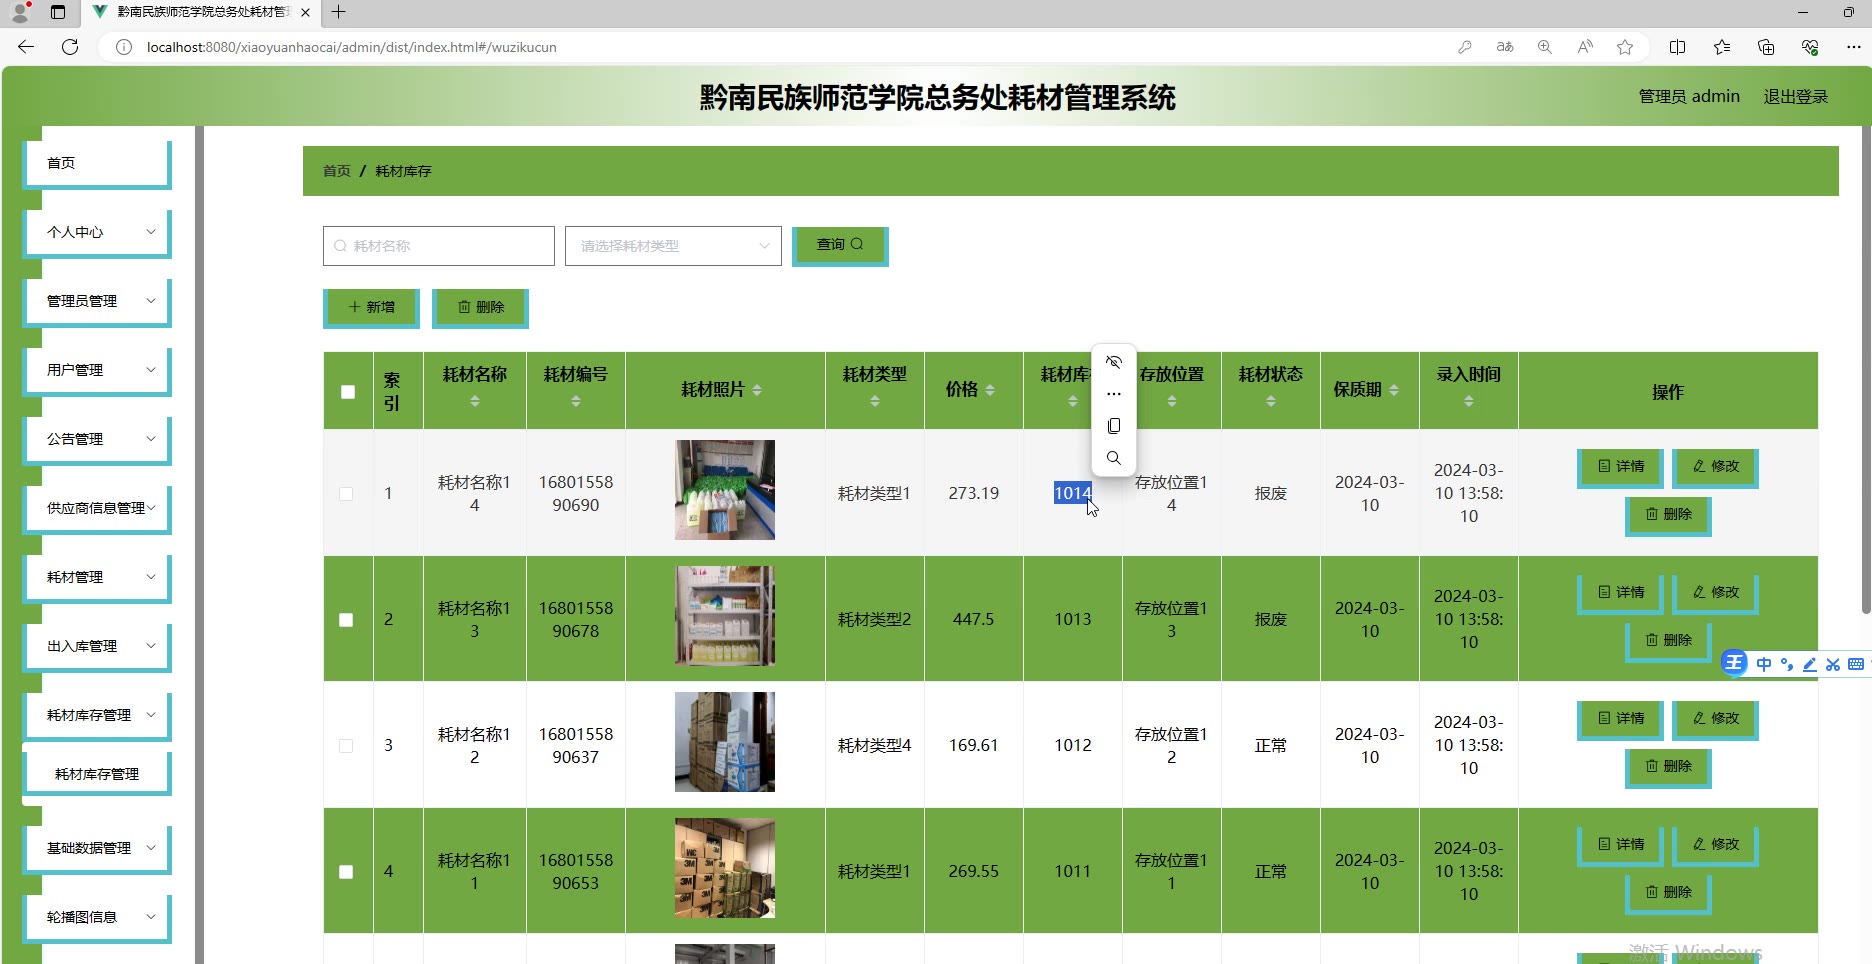Click 退出登录 to log out
1872x964 pixels.
1796,97
